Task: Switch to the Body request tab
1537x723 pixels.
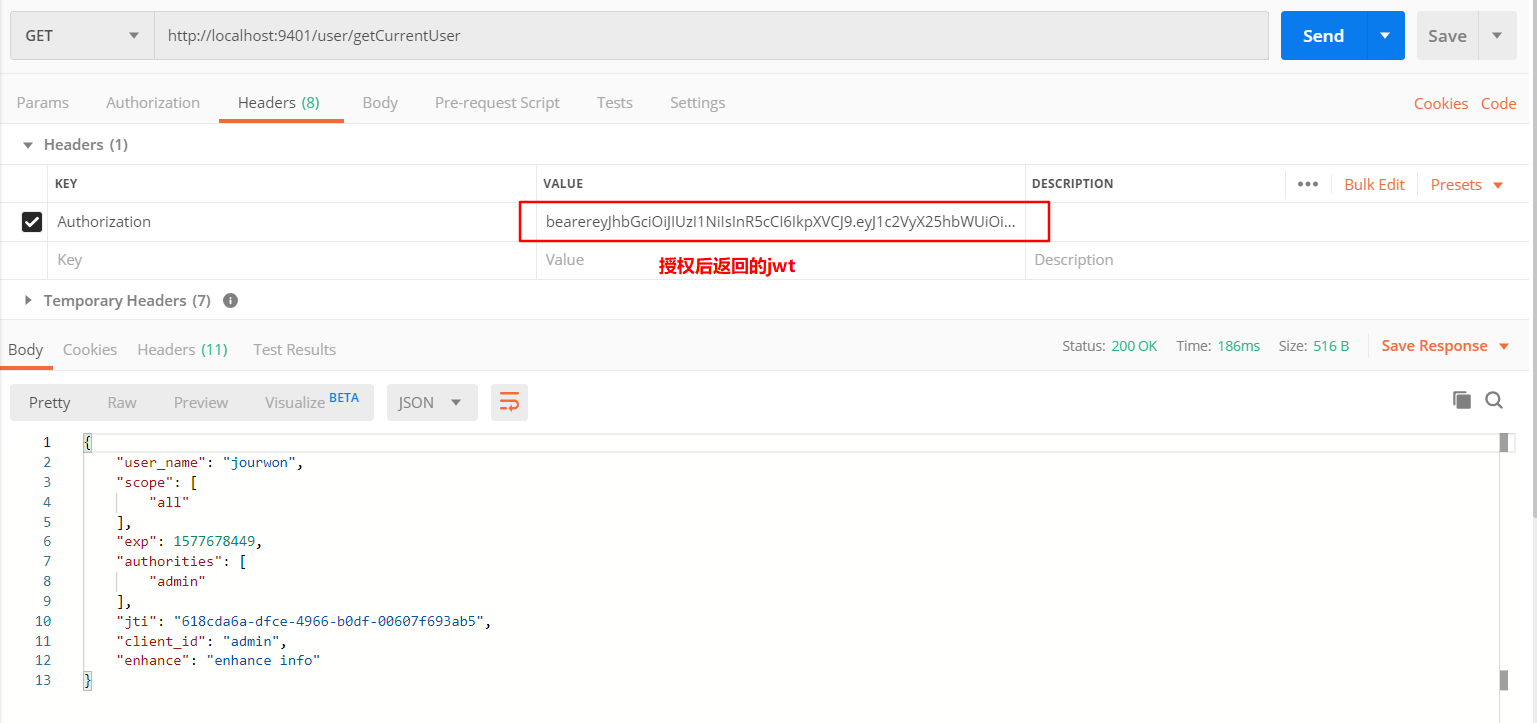Action: (x=380, y=102)
